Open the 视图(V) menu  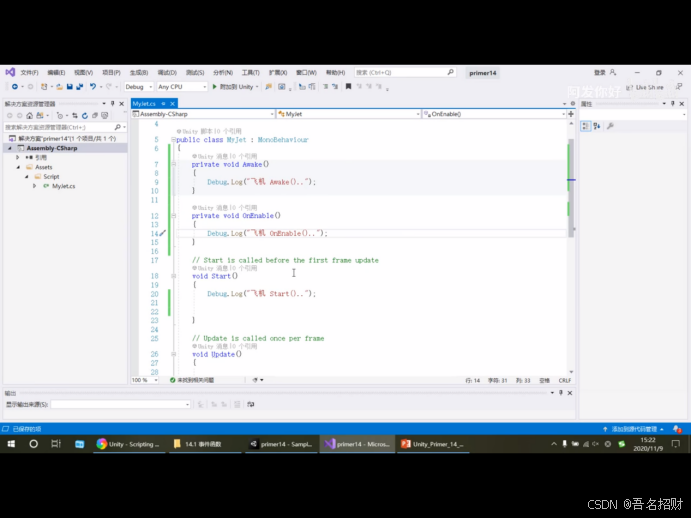coord(83,73)
